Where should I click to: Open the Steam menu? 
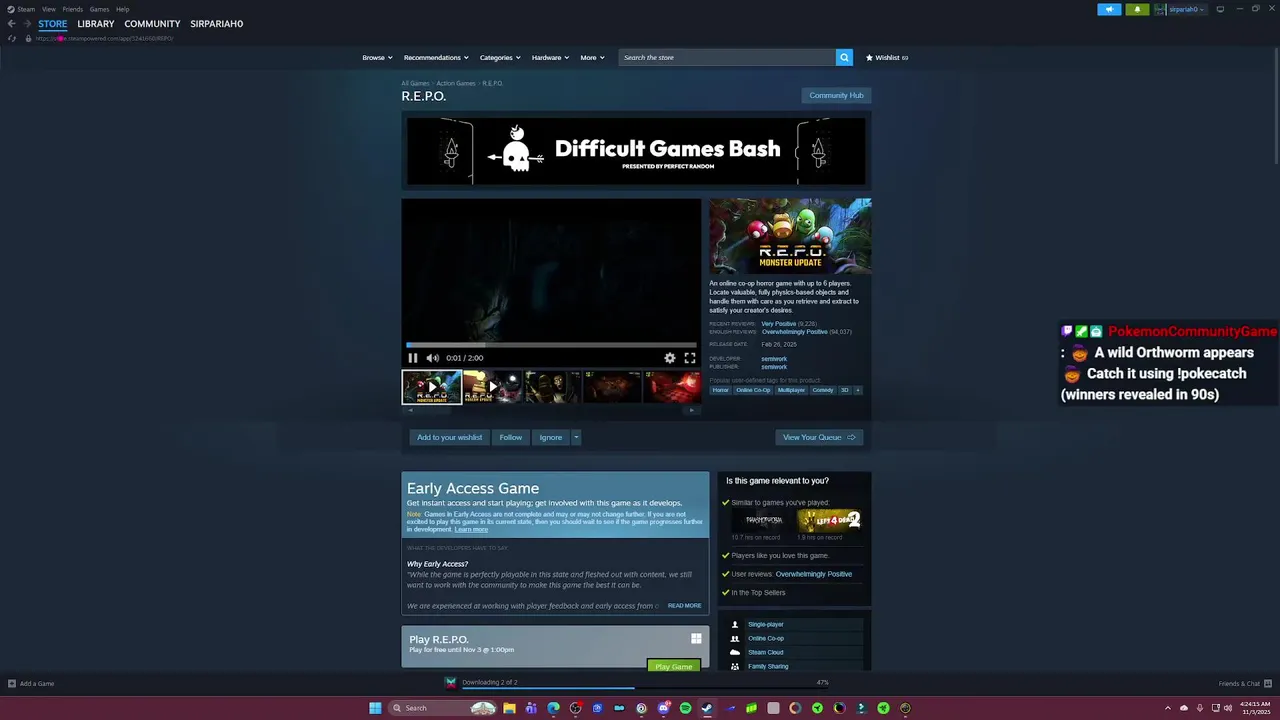click(x=21, y=9)
